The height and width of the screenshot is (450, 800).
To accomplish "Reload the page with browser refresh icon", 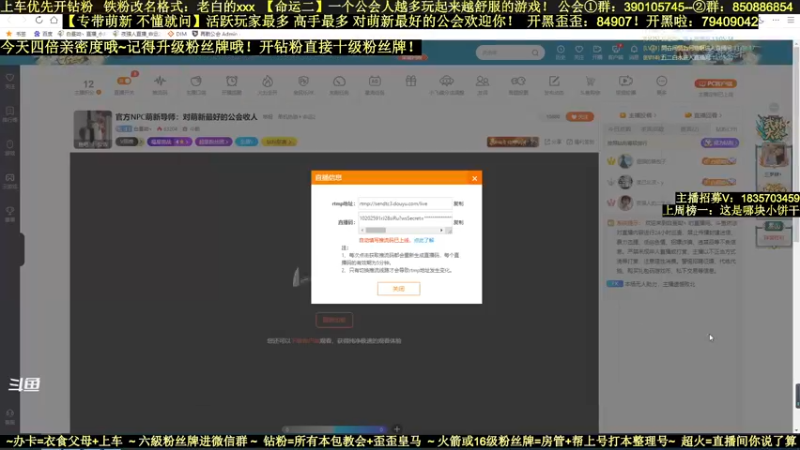I will coord(39,20).
